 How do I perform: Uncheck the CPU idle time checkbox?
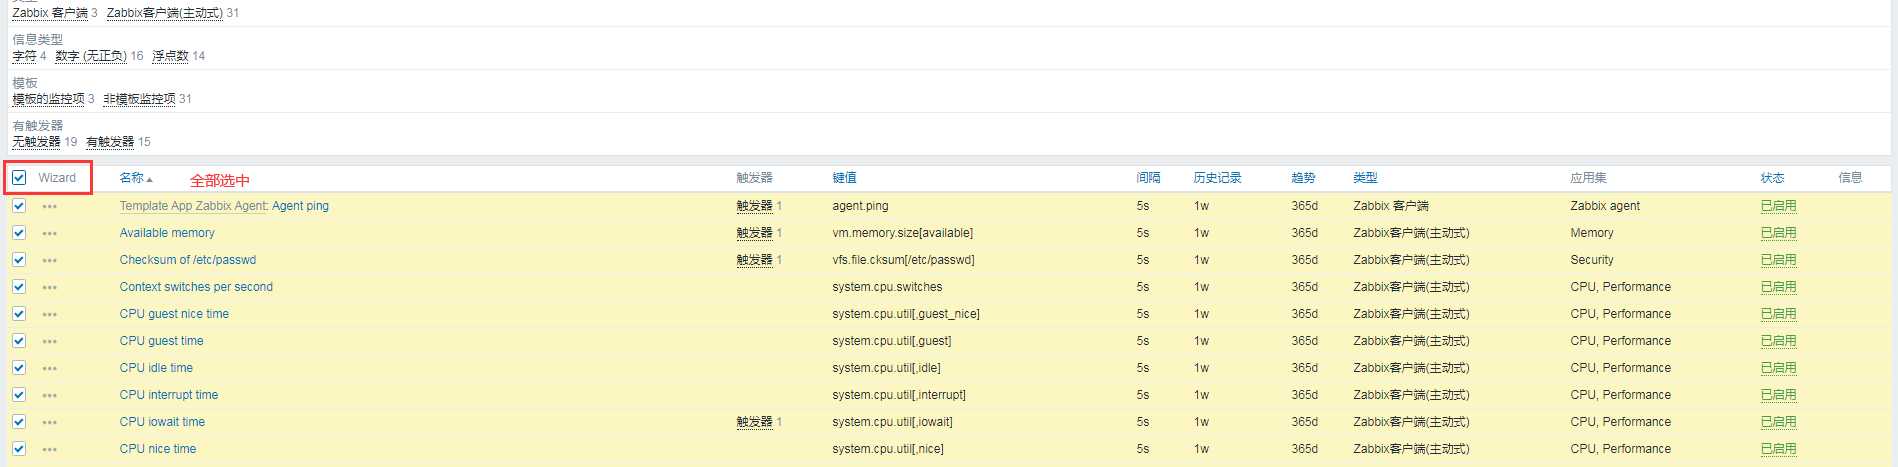tap(19, 368)
